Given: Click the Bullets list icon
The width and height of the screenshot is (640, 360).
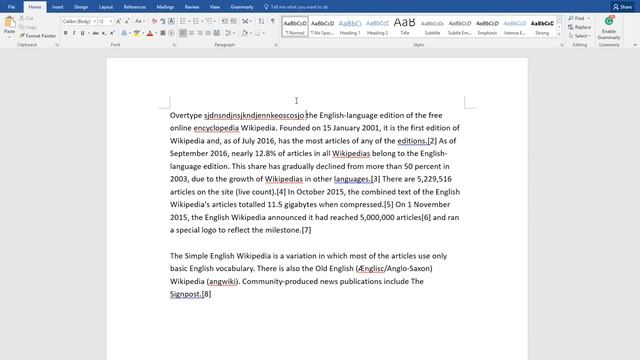Looking at the screenshot, I should pos(182,21).
